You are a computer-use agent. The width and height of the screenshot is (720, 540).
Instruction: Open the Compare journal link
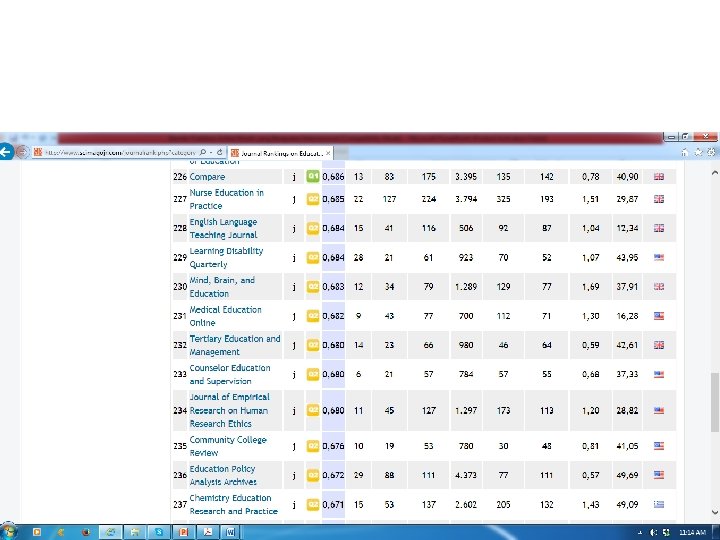207,177
